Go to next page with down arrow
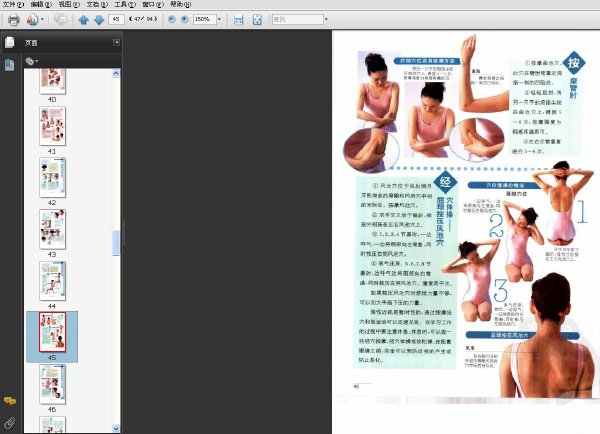 [99, 20]
